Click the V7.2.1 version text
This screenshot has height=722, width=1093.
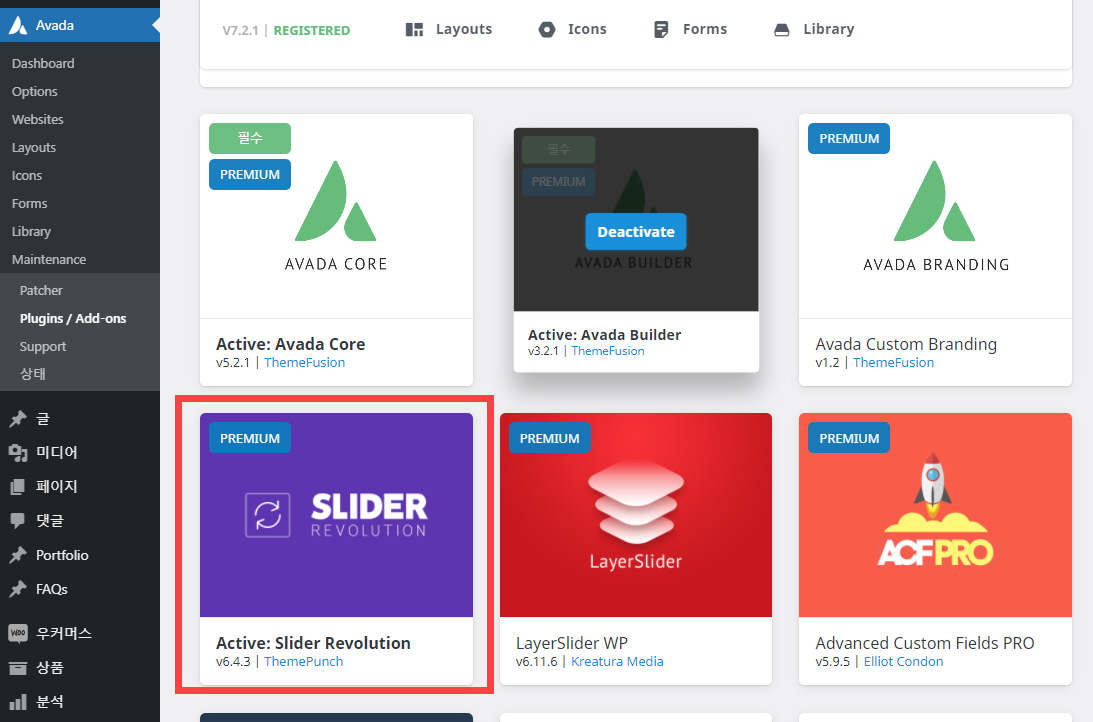[240, 31]
